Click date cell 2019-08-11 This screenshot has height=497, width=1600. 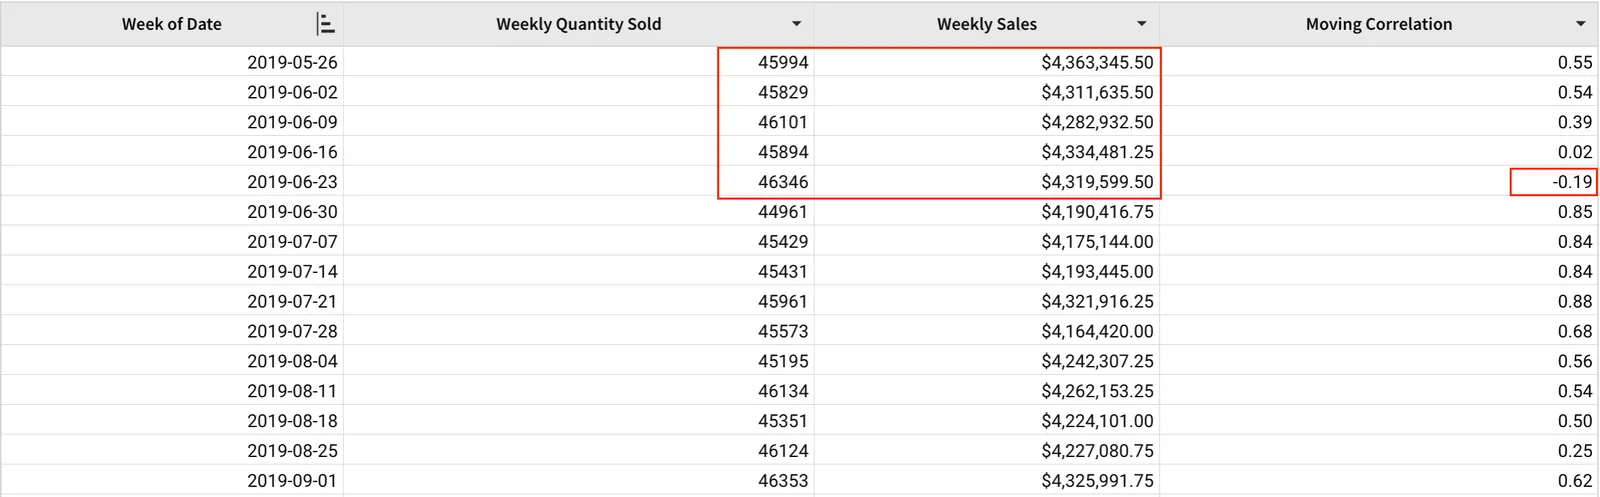172,391
